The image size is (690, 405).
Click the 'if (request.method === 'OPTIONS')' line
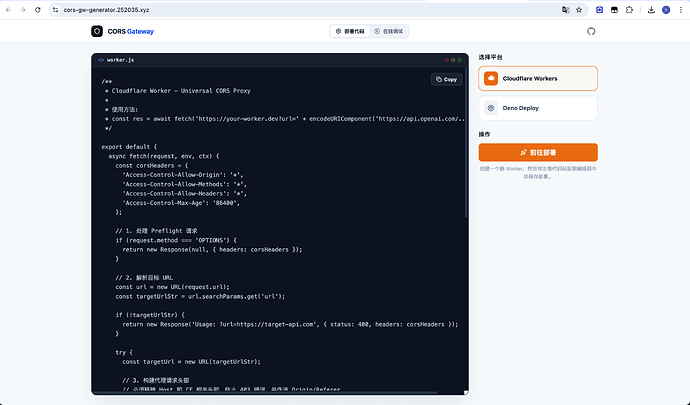tap(176, 240)
